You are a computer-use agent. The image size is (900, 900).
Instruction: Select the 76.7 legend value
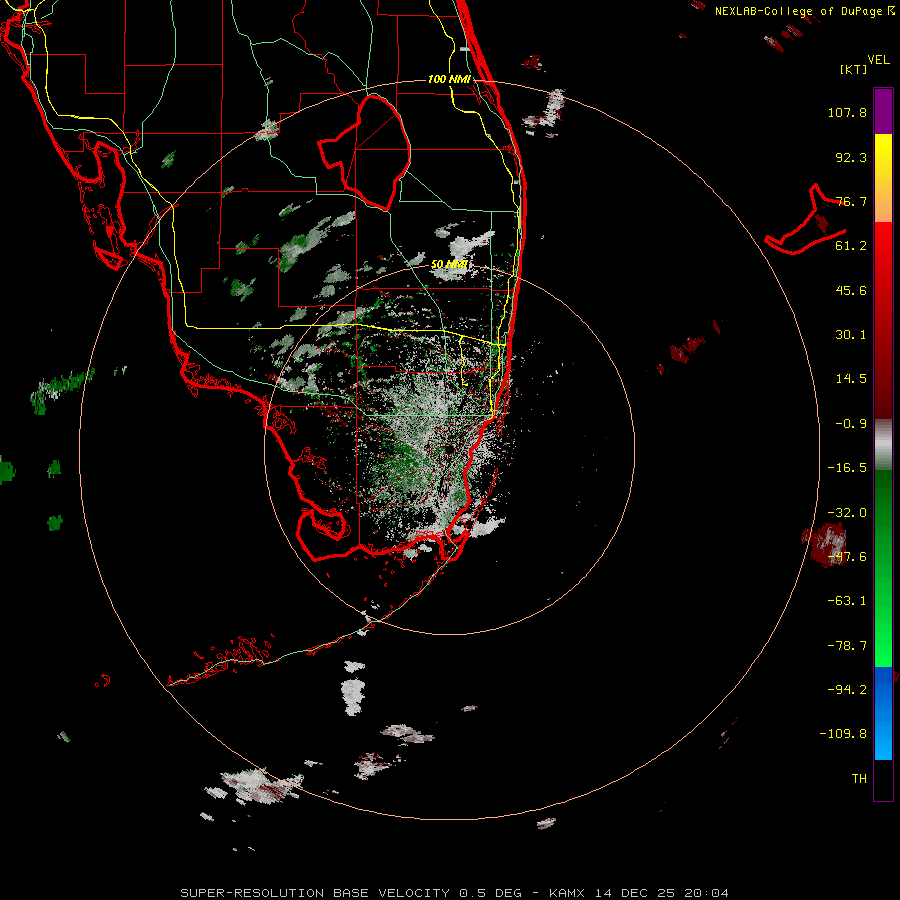(851, 201)
